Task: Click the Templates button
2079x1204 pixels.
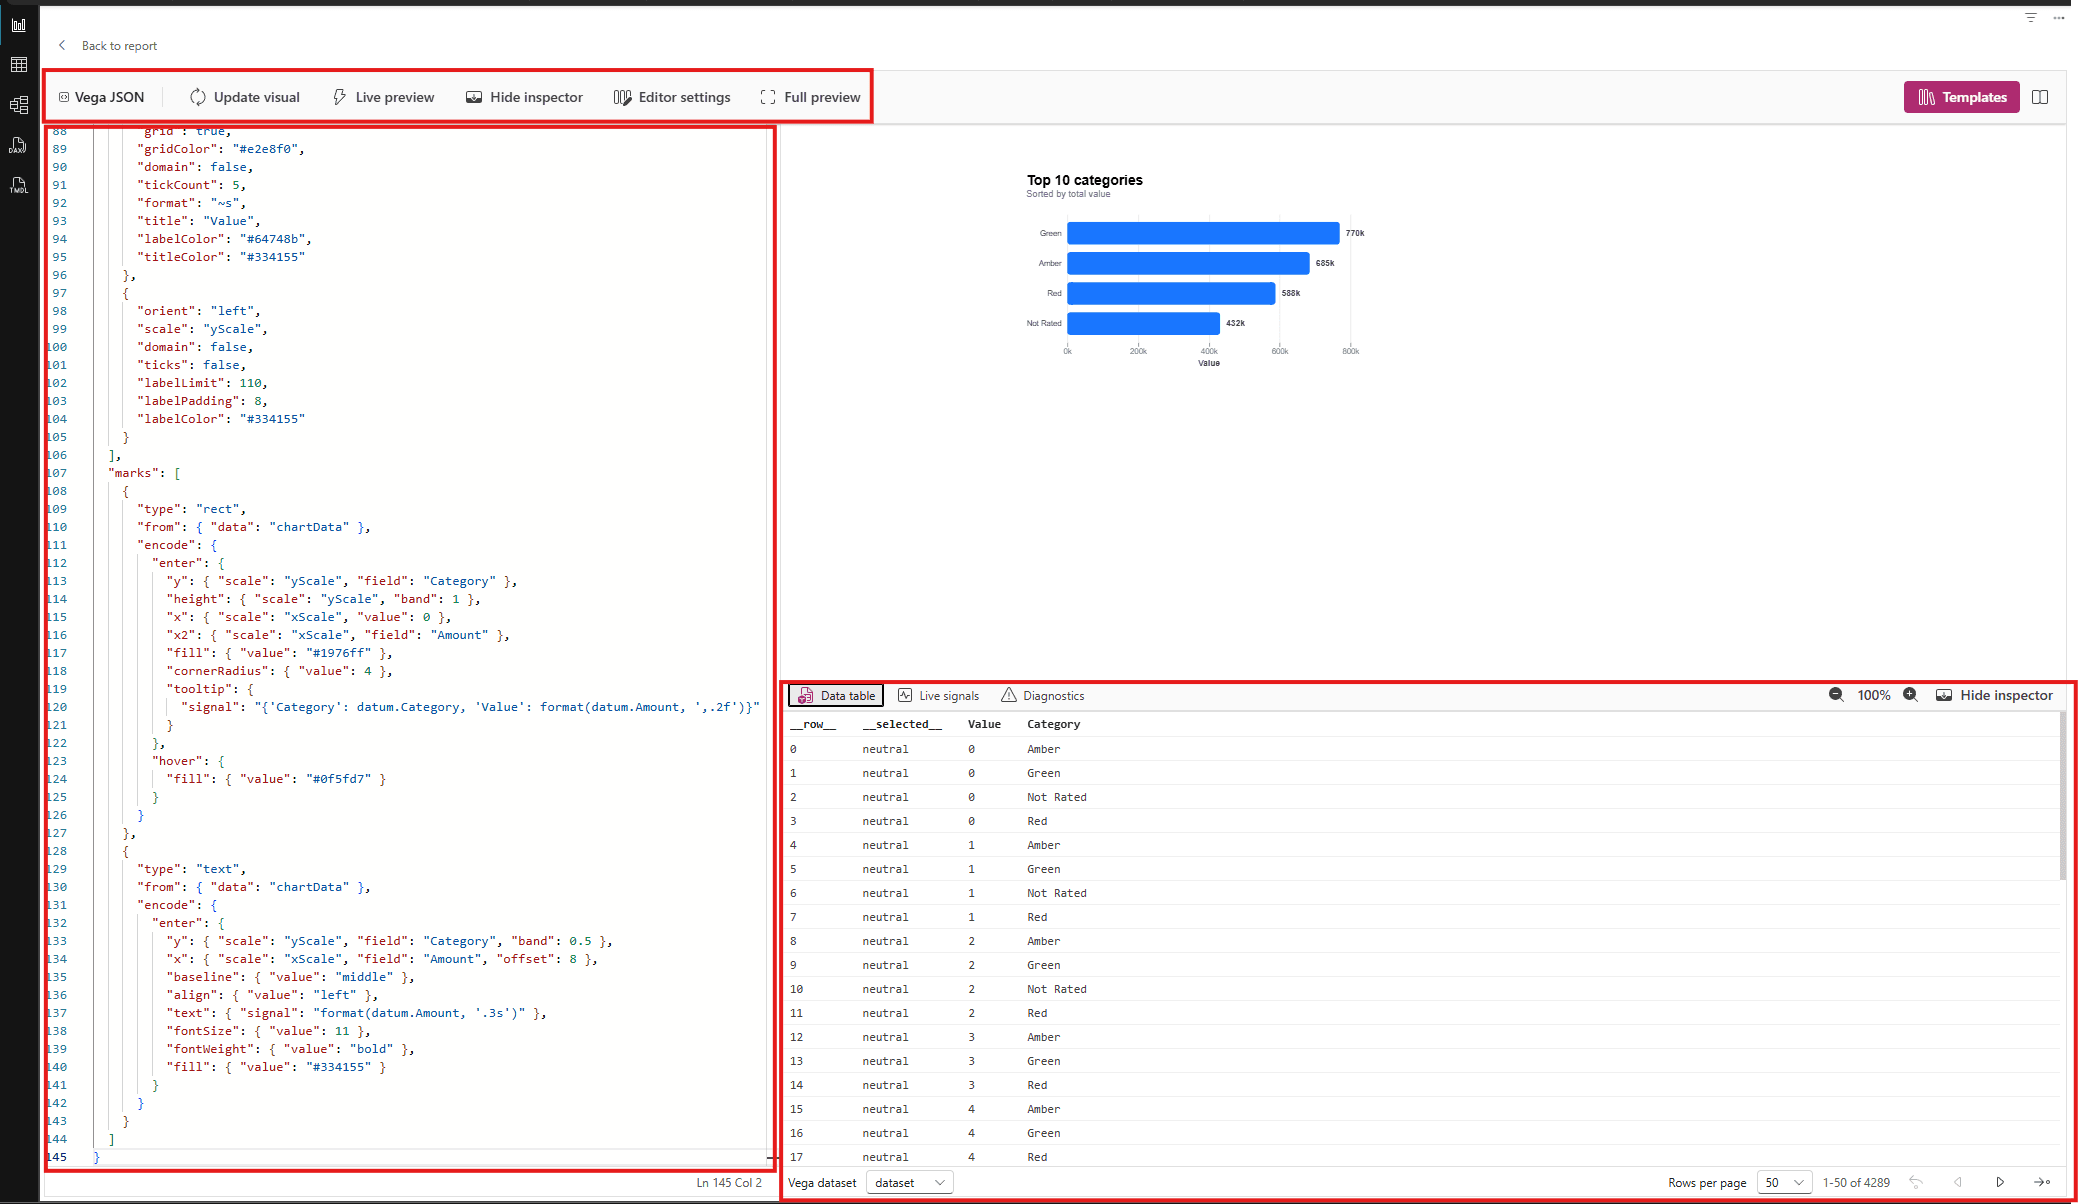Action: [1962, 97]
